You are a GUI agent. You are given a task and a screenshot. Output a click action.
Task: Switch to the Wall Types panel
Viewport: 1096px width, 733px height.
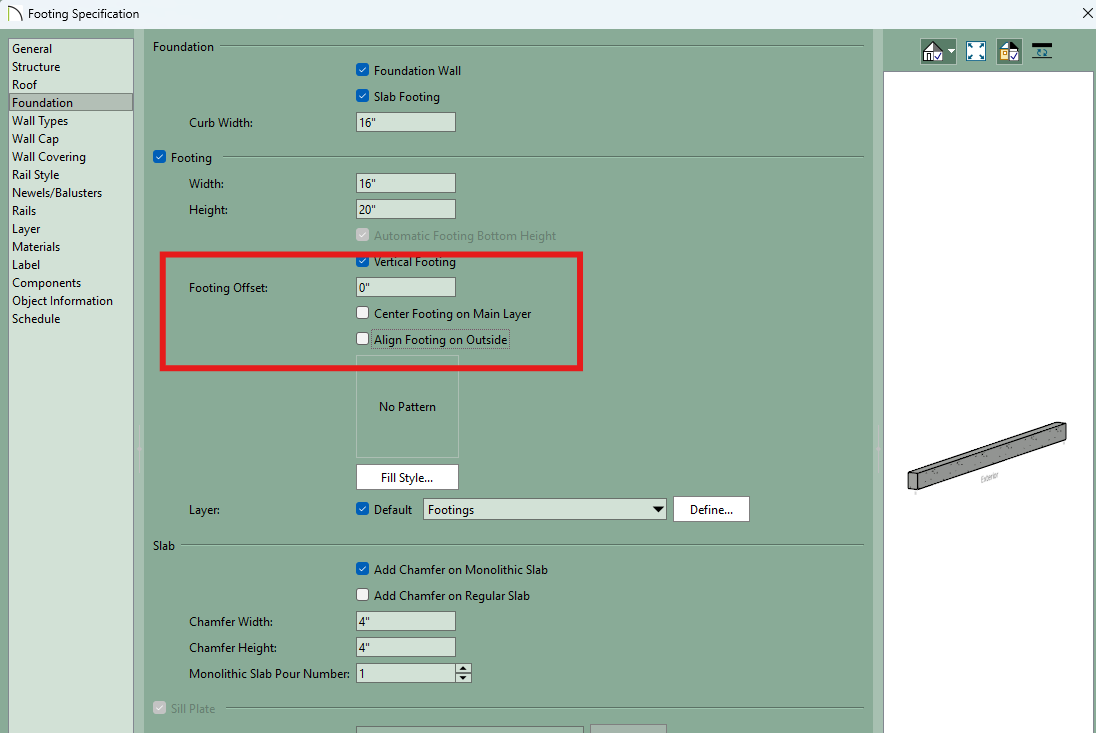(40, 121)
